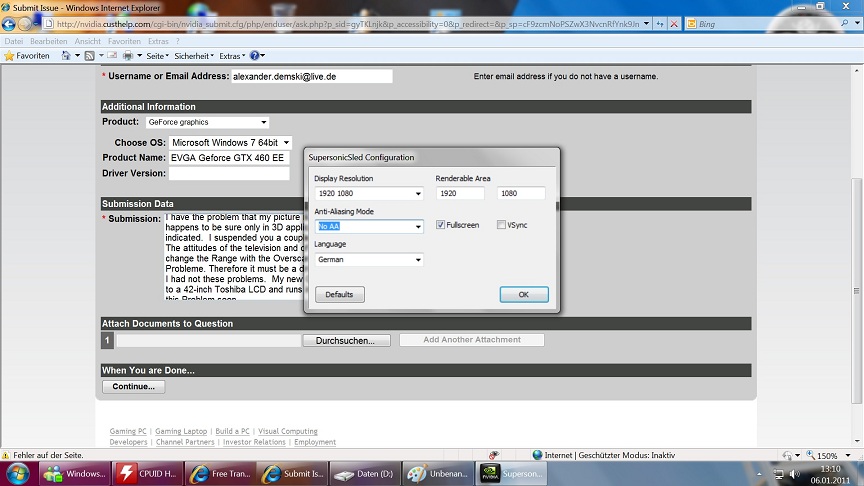Viewport: 864px width, 486px height.
Task: Click the zoom magnifier icon showing 150%
Action: (x=811, y=455)
